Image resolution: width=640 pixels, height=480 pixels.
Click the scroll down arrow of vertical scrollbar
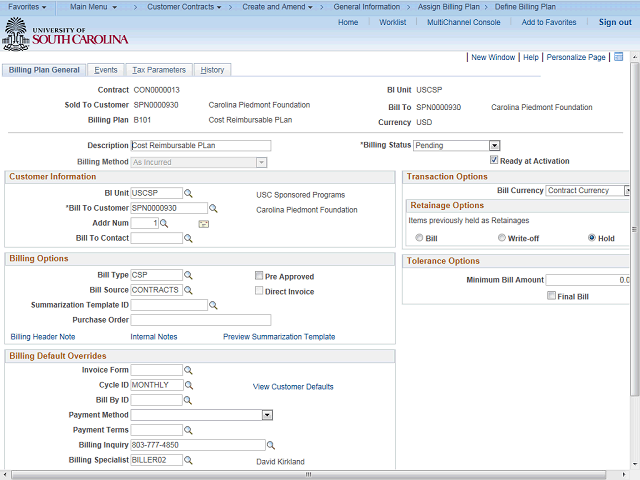pos(634,464)
